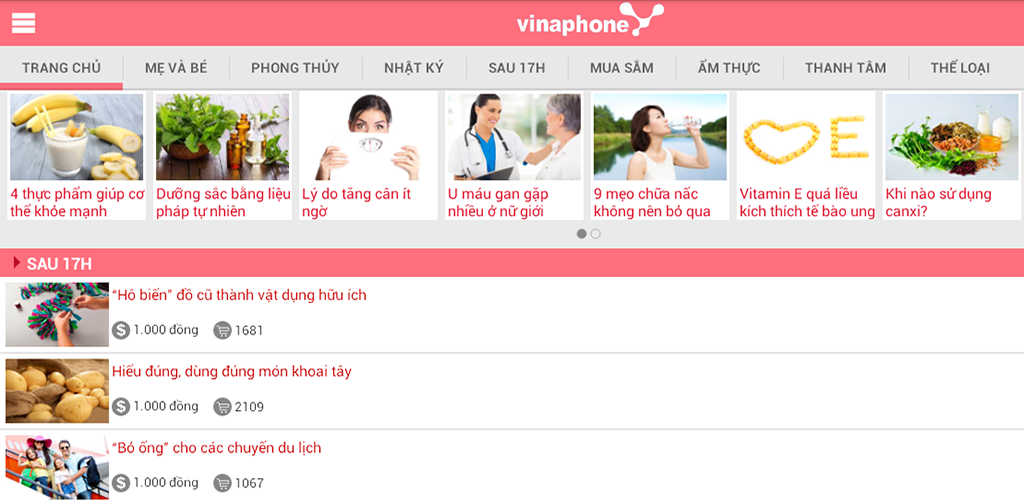Open "Bỏ ống cho các chuyến du lịch" link
This screenshot has height=500, width=1024.
[x=217, y=448]
